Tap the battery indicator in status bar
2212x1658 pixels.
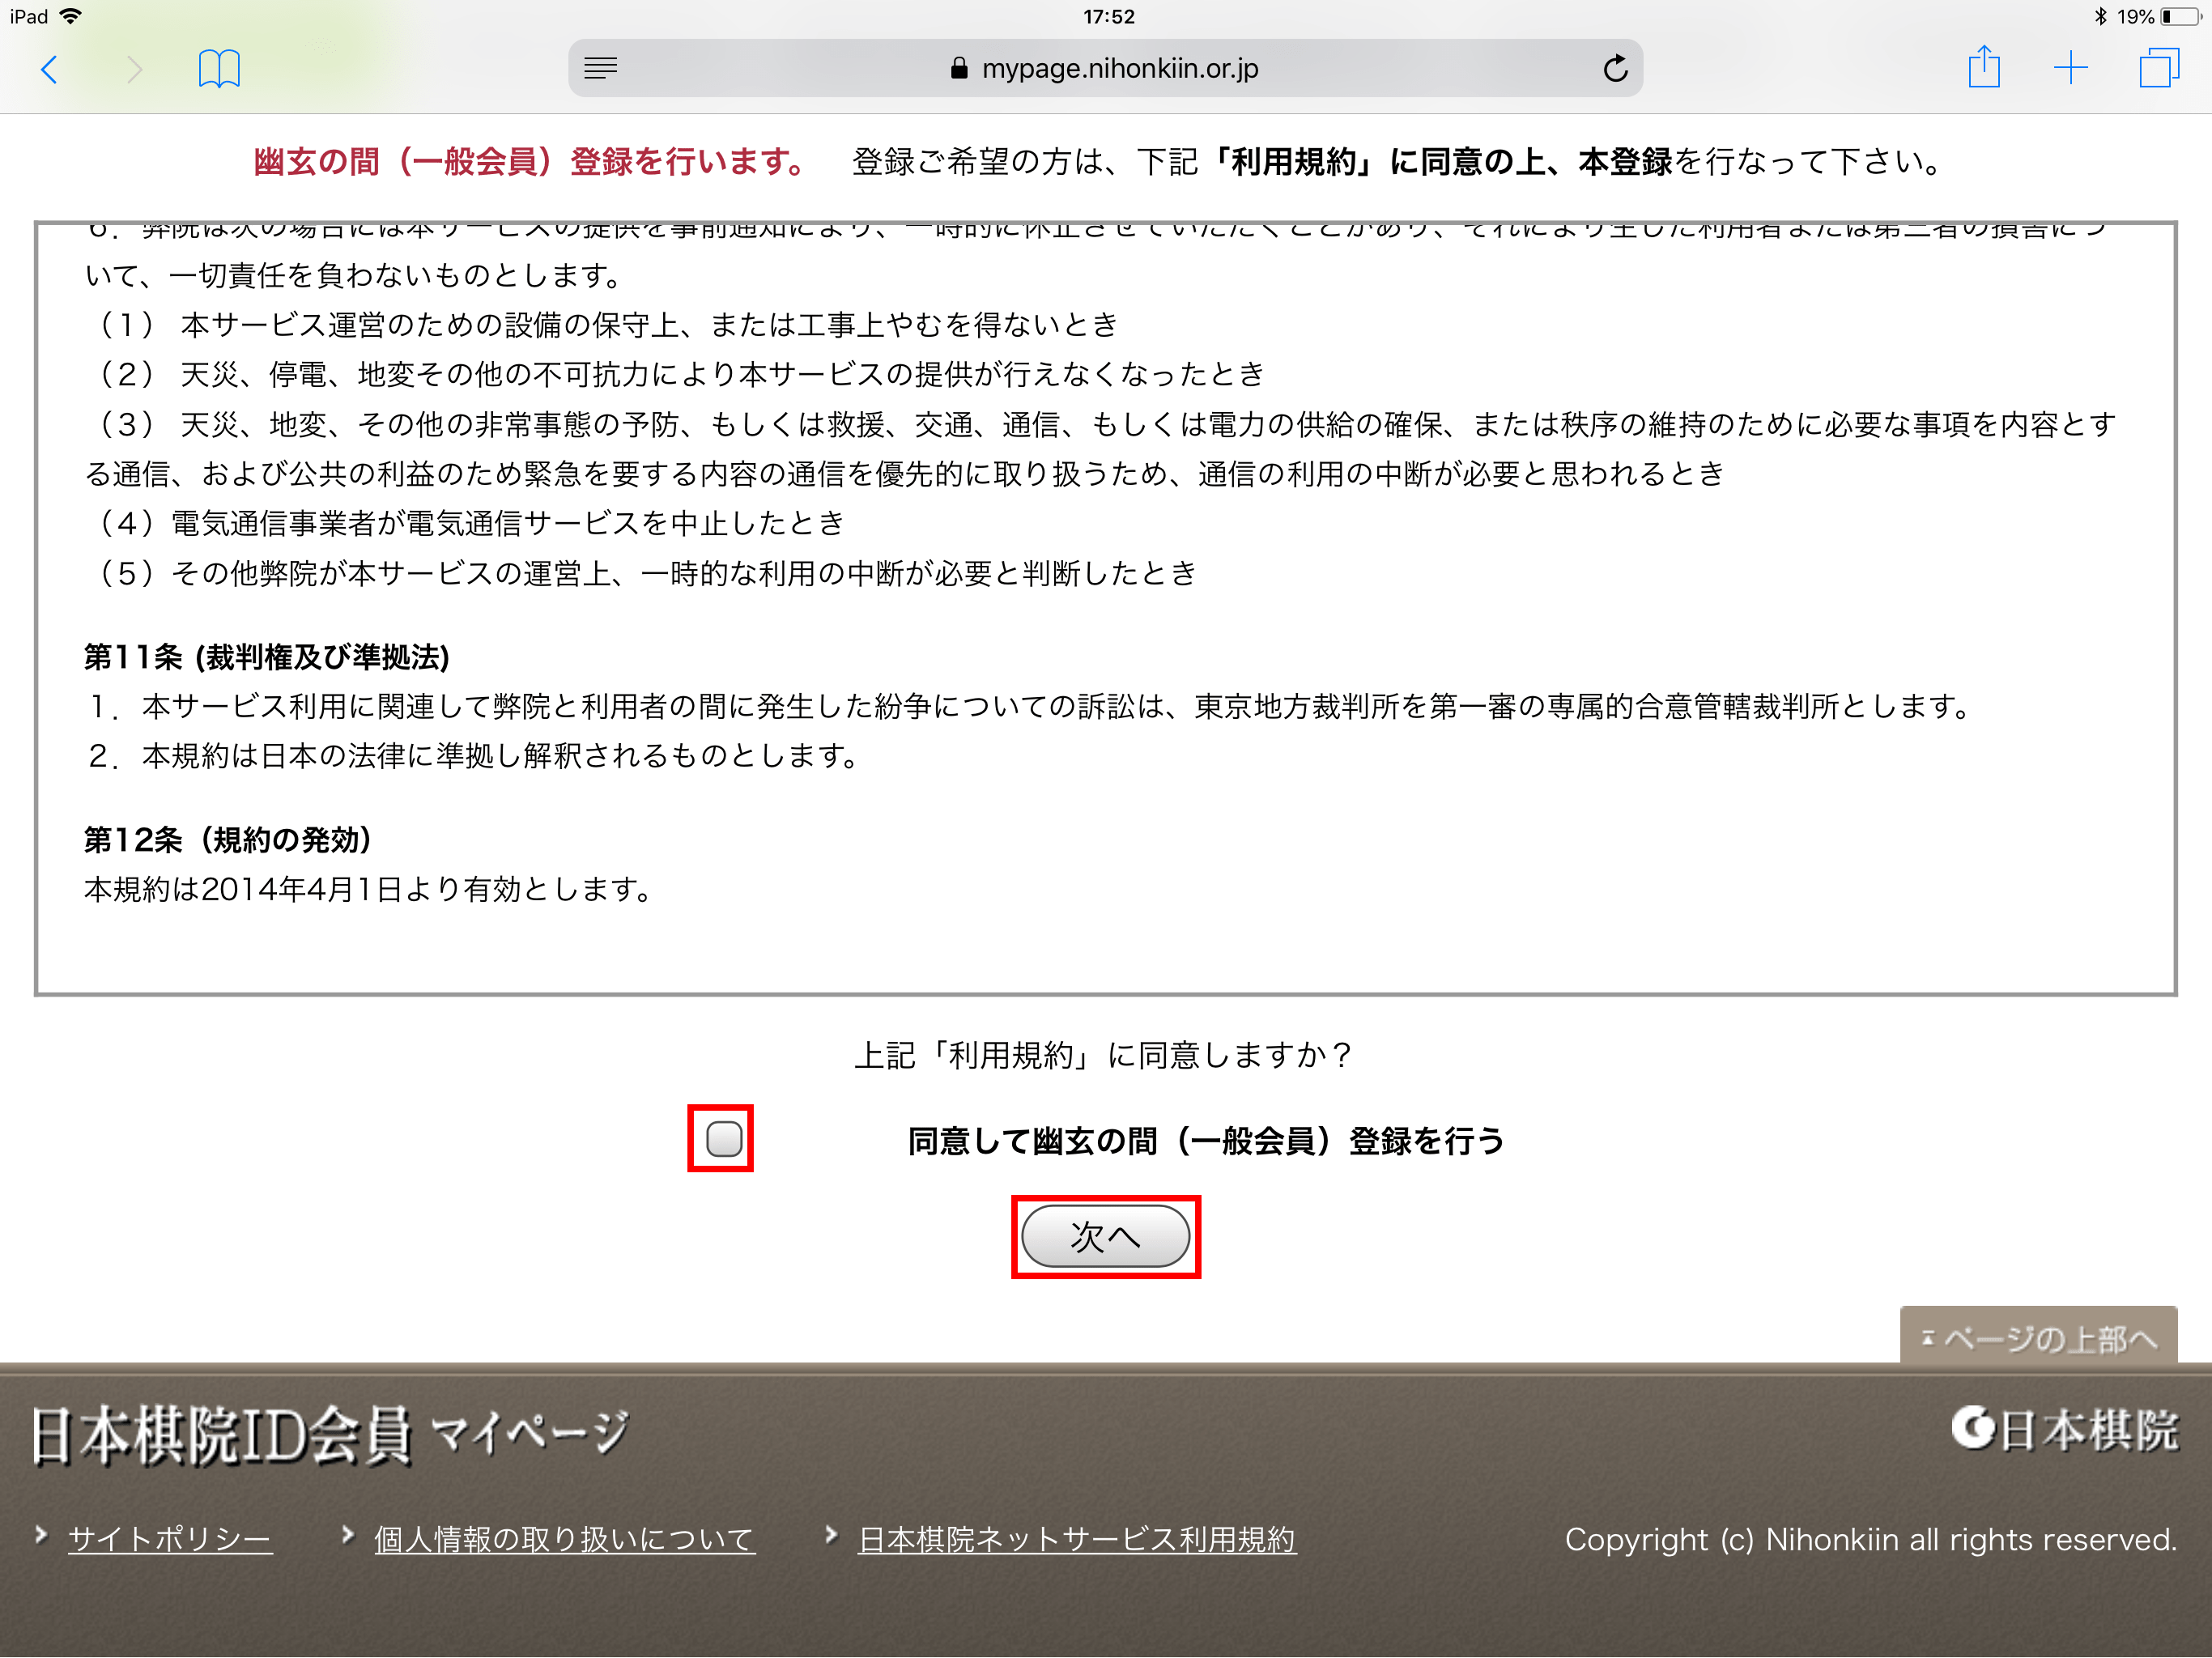(x=2179, y=17)
